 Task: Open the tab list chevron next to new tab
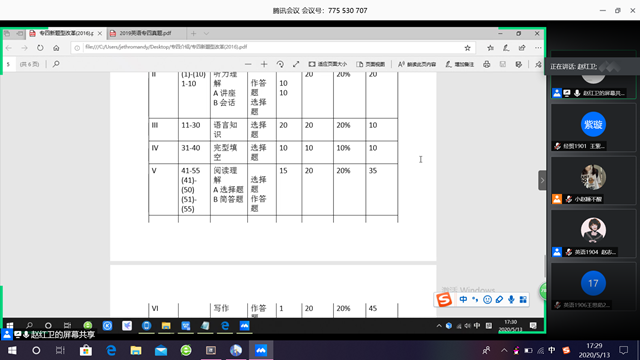pos(206,33)
